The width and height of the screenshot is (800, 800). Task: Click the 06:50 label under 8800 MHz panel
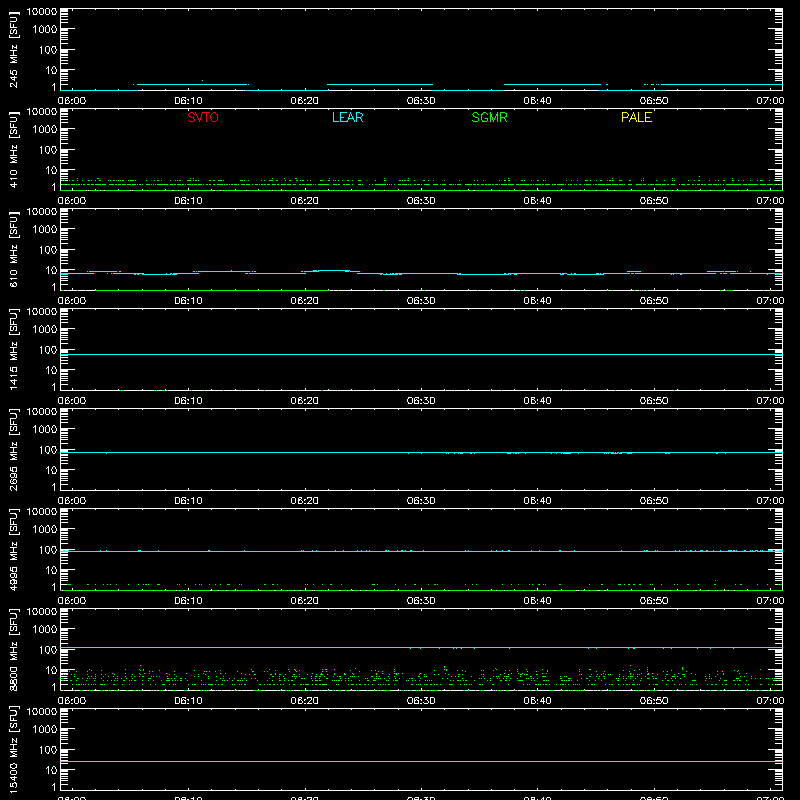click(654, 701)
